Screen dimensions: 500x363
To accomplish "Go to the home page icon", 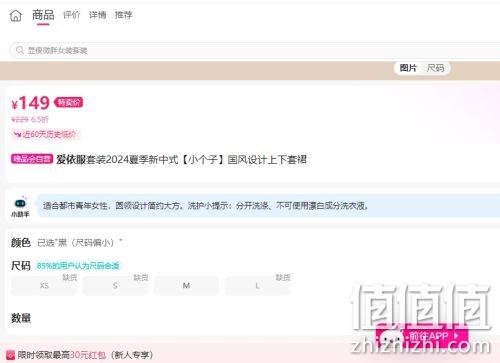I will 15,15.
